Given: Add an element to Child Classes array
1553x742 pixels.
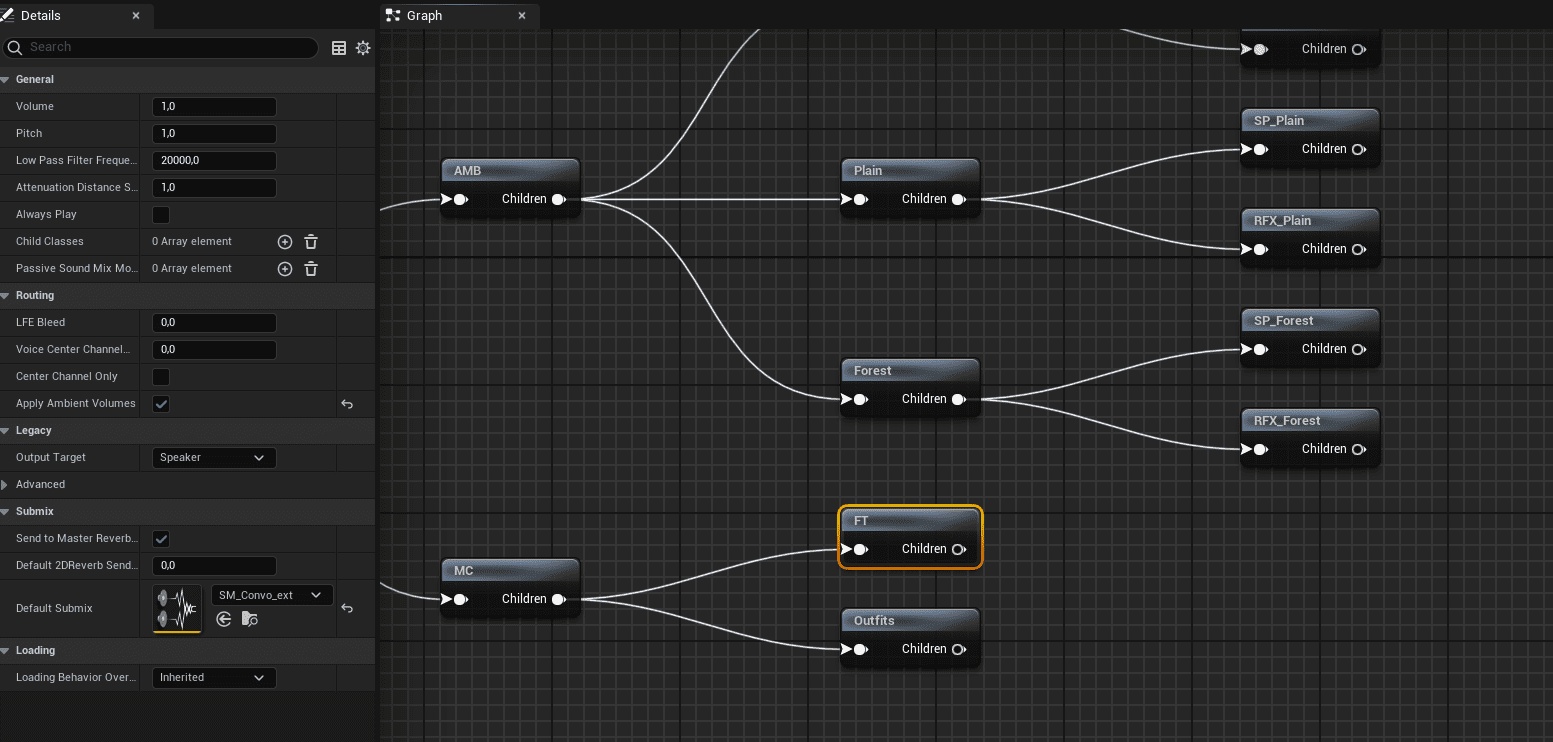Looking at the screenshot, I should tap(285, 242).
